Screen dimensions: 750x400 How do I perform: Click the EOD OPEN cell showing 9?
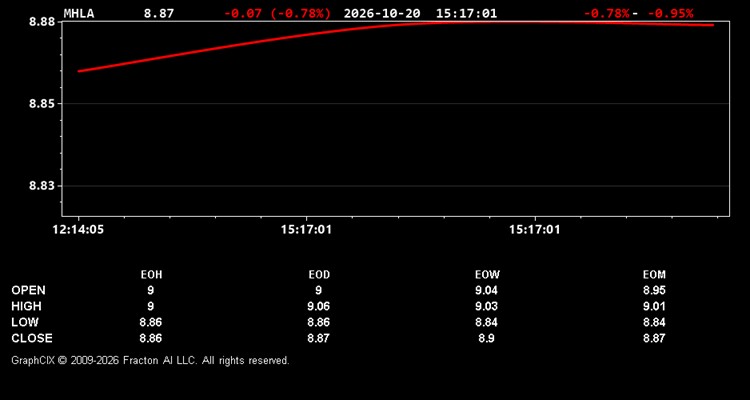click(319, 290)
